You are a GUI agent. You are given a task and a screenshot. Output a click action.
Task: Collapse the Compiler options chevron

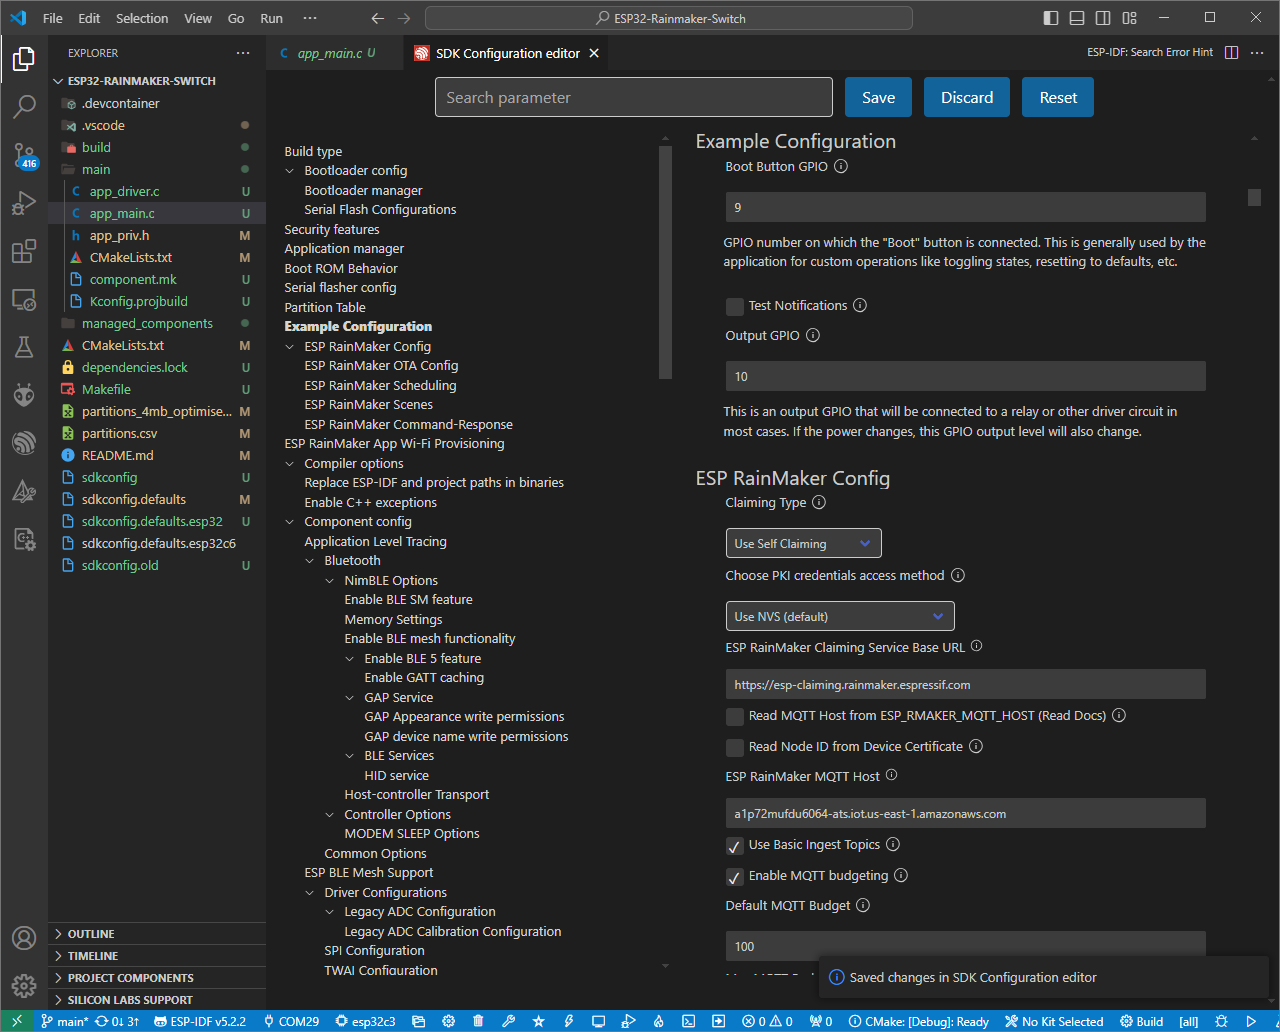[x=291, y=464]
